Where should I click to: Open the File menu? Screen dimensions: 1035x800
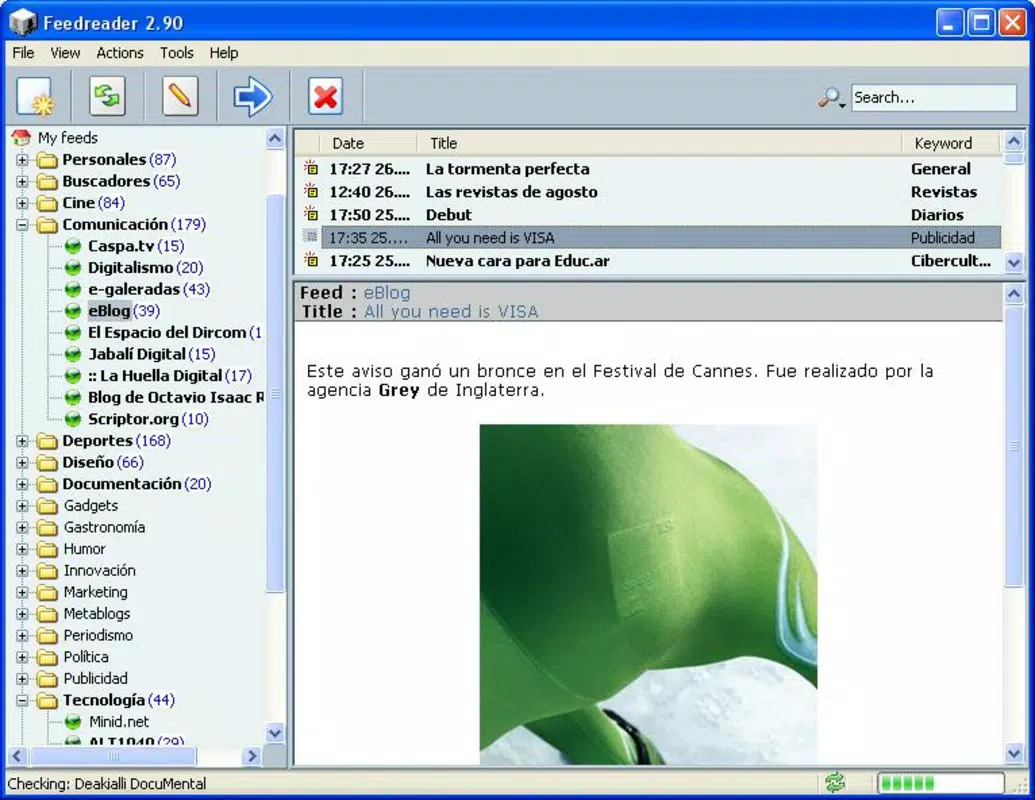23,53
